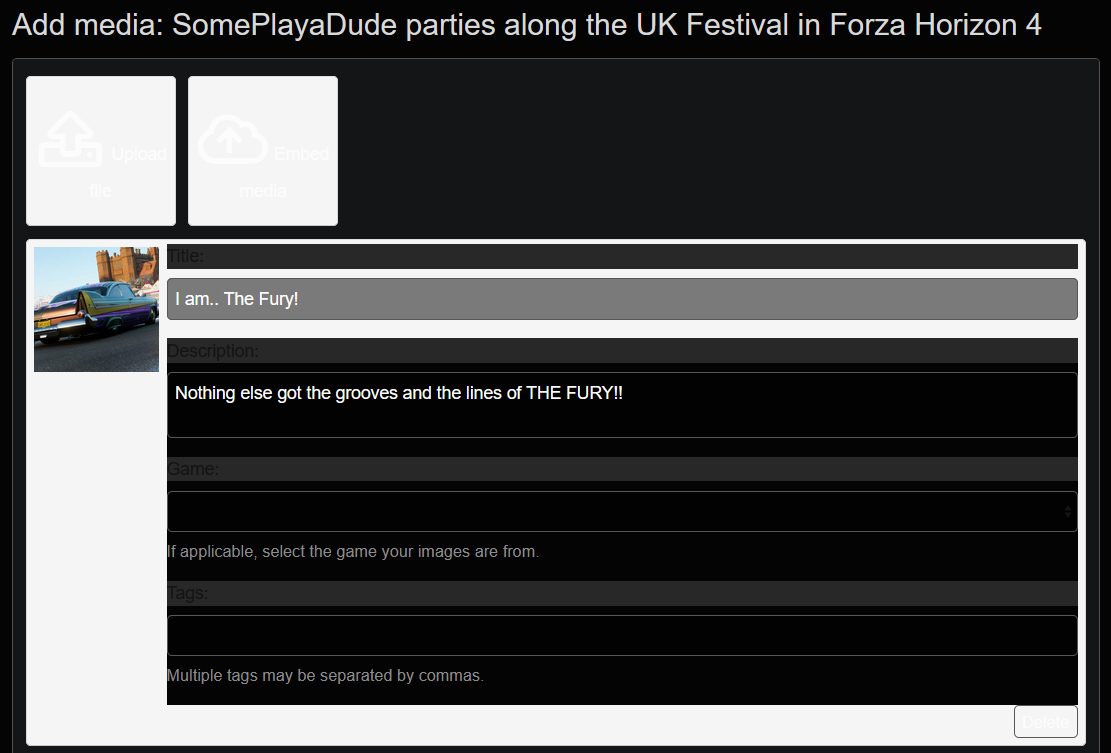Focus the empty Tags input field
This screenshot has width=1111, height=753.
(x=622, y=635)
